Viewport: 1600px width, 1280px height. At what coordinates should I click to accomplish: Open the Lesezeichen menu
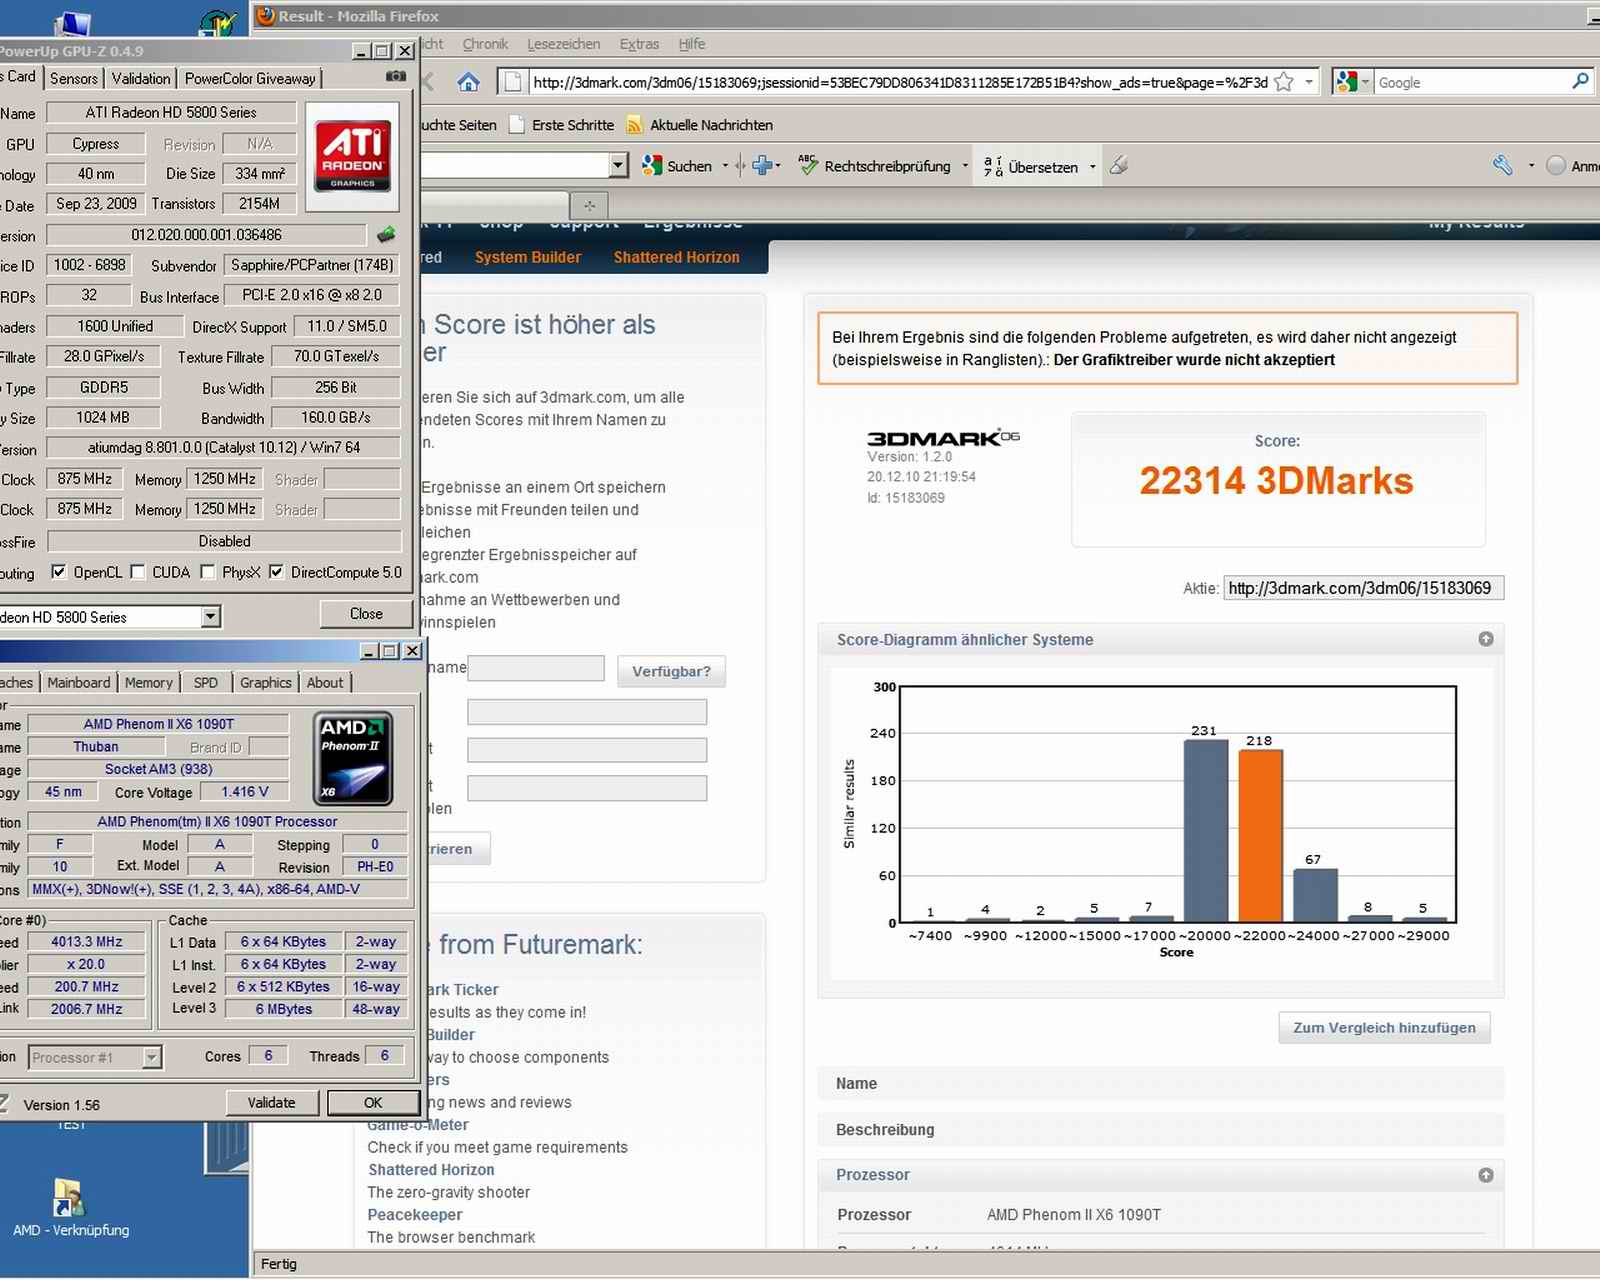563,44
